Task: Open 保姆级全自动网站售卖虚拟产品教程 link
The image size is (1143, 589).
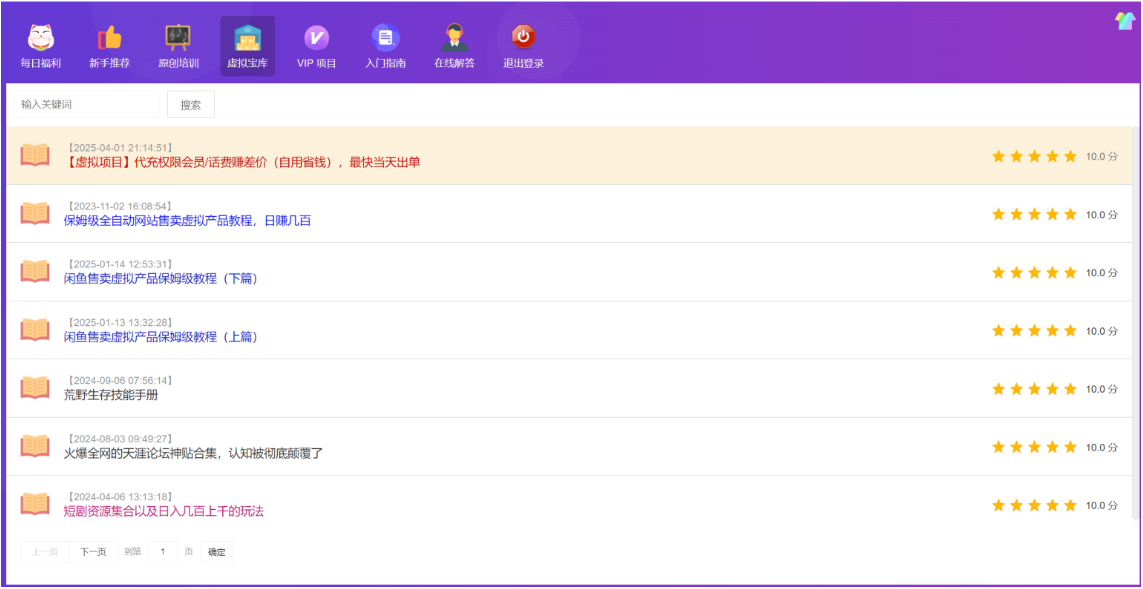Action: 187,220
